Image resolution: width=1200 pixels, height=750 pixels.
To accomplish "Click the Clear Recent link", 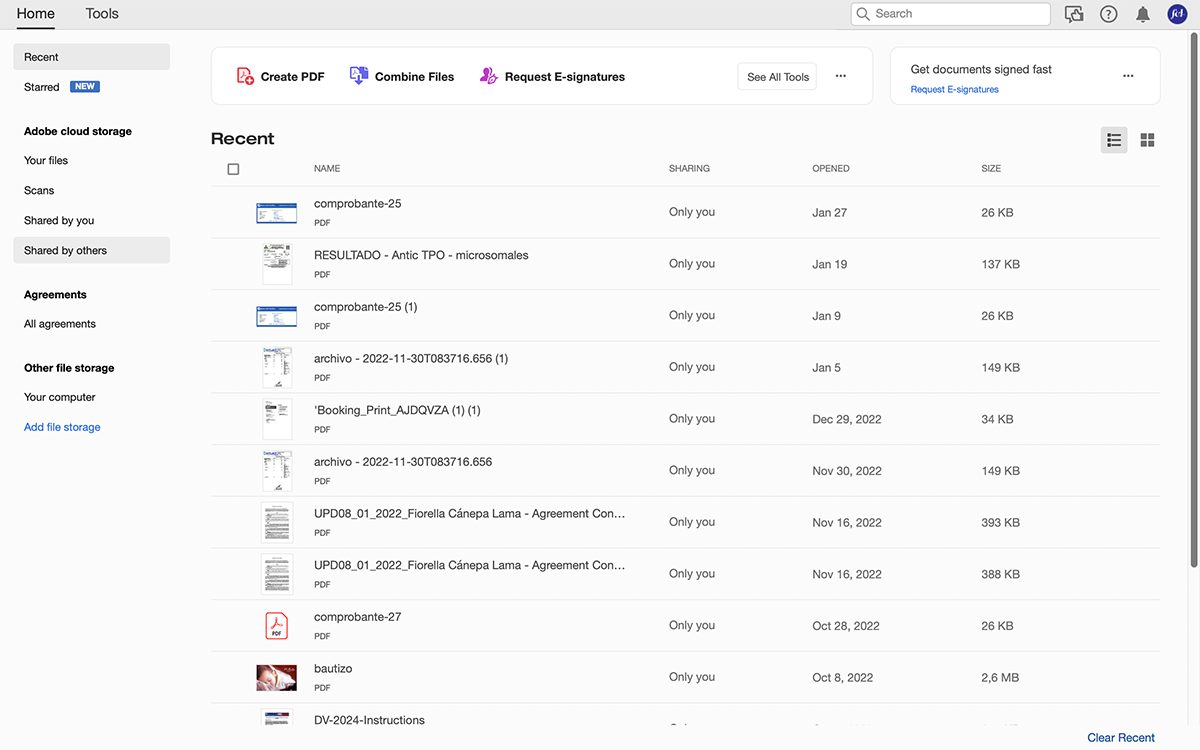I will pyautogui.click(x=1121, y=738).
